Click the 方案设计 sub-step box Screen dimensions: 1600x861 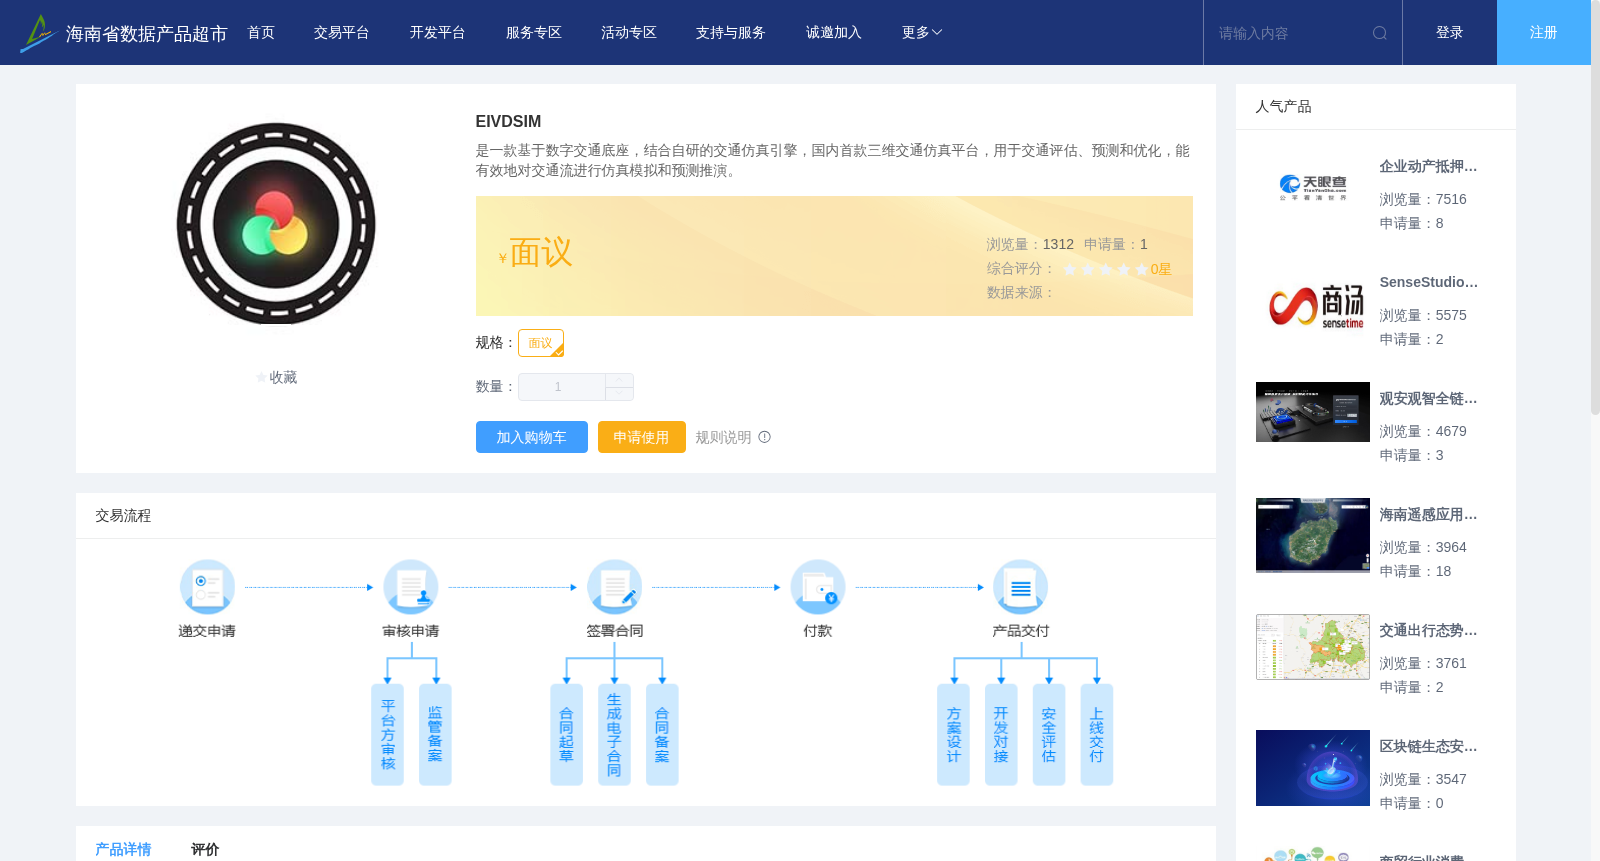[x=953, y=734]
